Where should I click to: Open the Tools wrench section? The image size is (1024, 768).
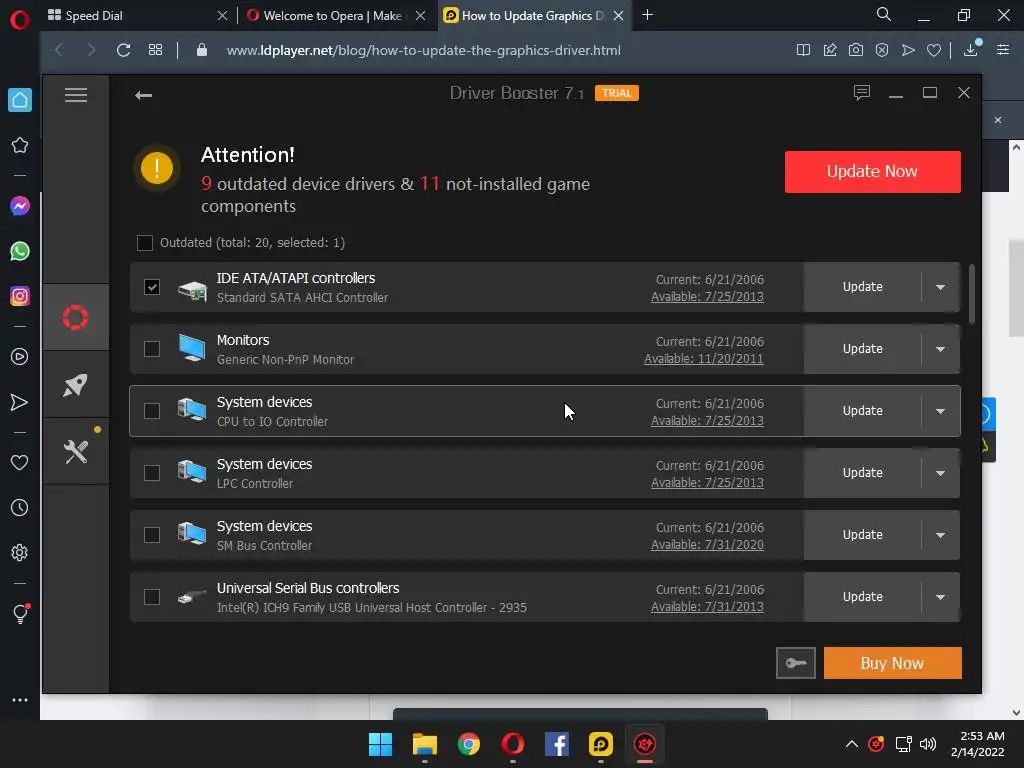[76, 451]
